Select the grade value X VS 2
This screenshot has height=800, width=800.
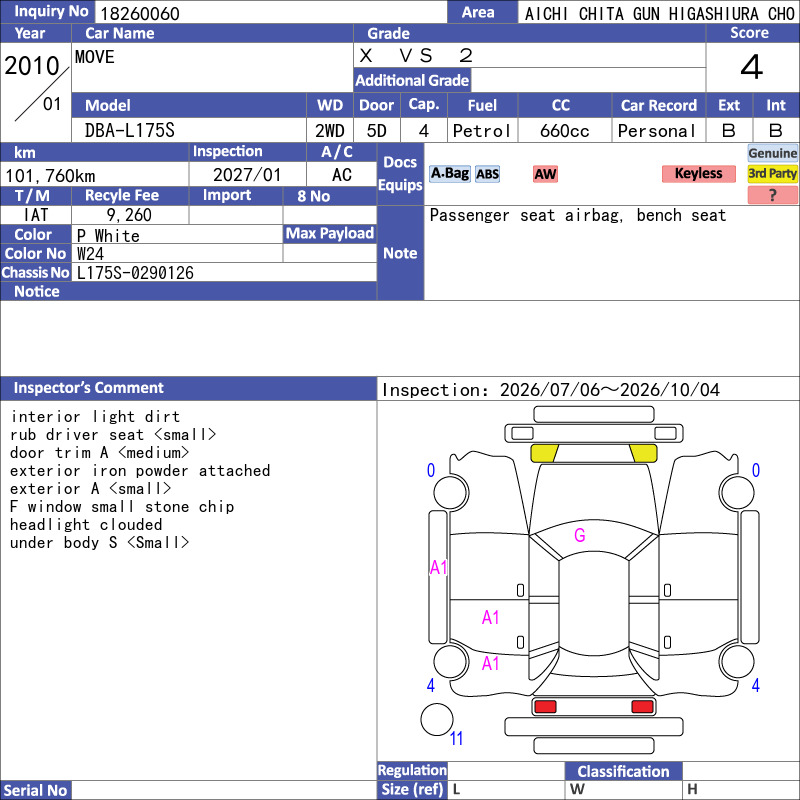416,55
